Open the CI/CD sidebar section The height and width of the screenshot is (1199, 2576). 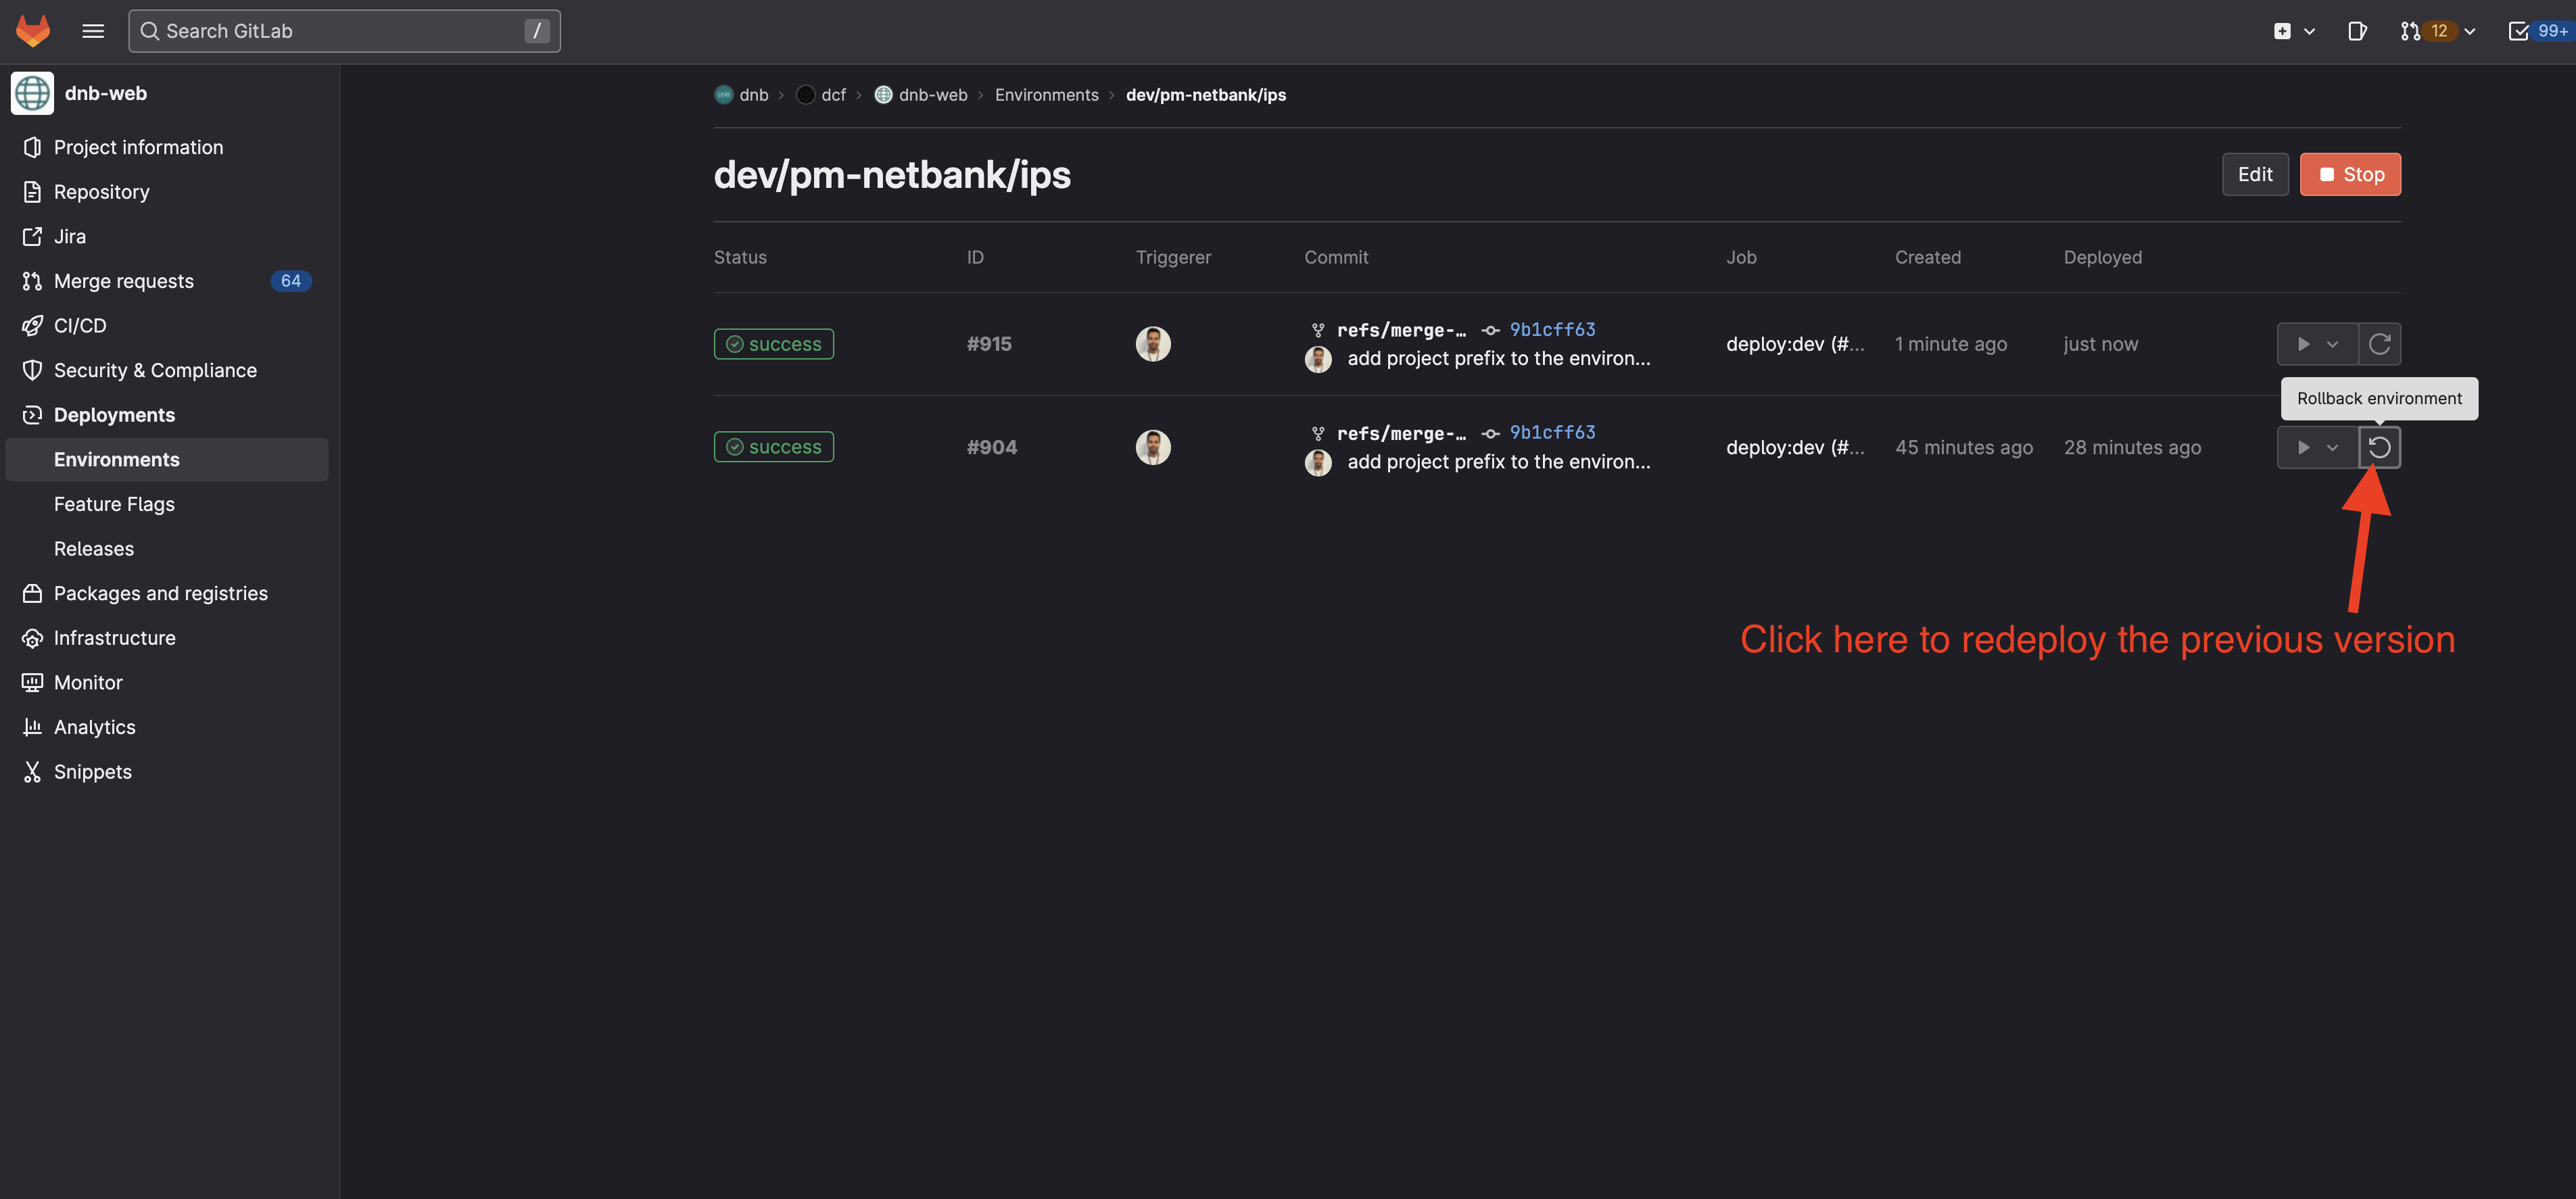point(80,325)
